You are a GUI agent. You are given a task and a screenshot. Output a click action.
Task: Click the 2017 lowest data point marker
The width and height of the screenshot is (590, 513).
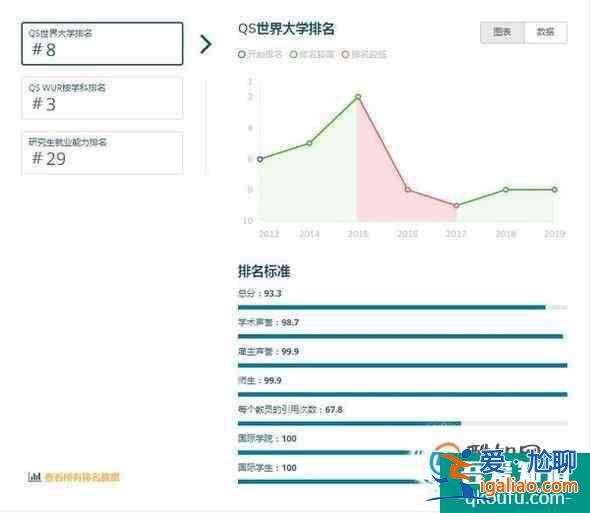click(456, 206)
